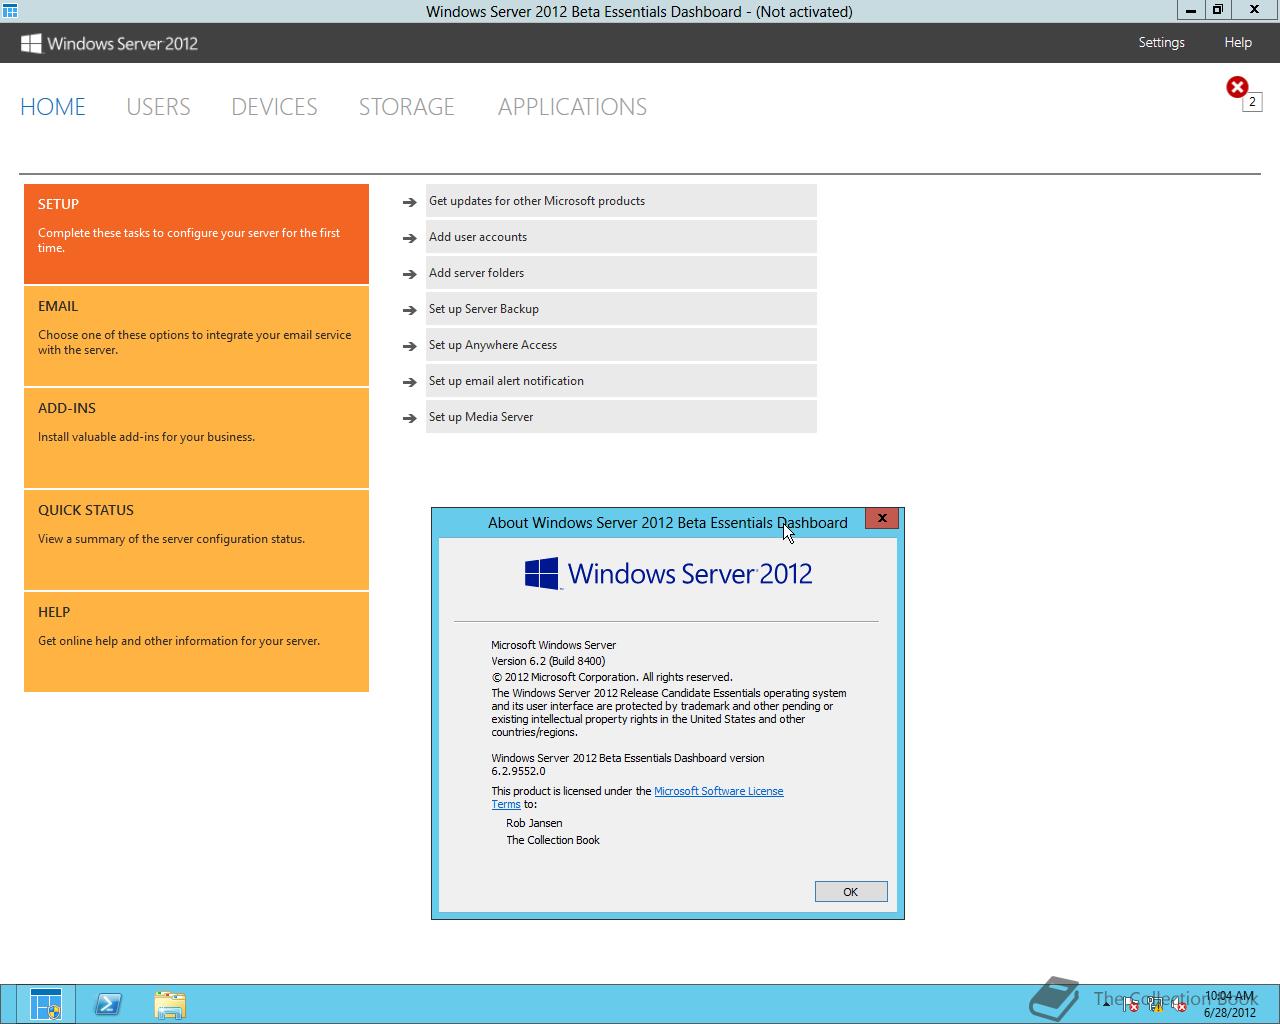Click OK in the About dialog
This screenshot has height=1024, width=1280.
(851, 892)
